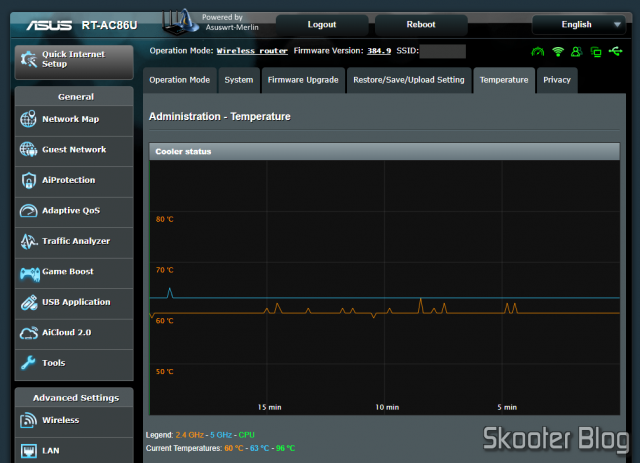Image resolution: width=640 pixels, height=463 pixels.
Task: Click the Wireless signal icon in Advanced Settings
Action: 29,420
